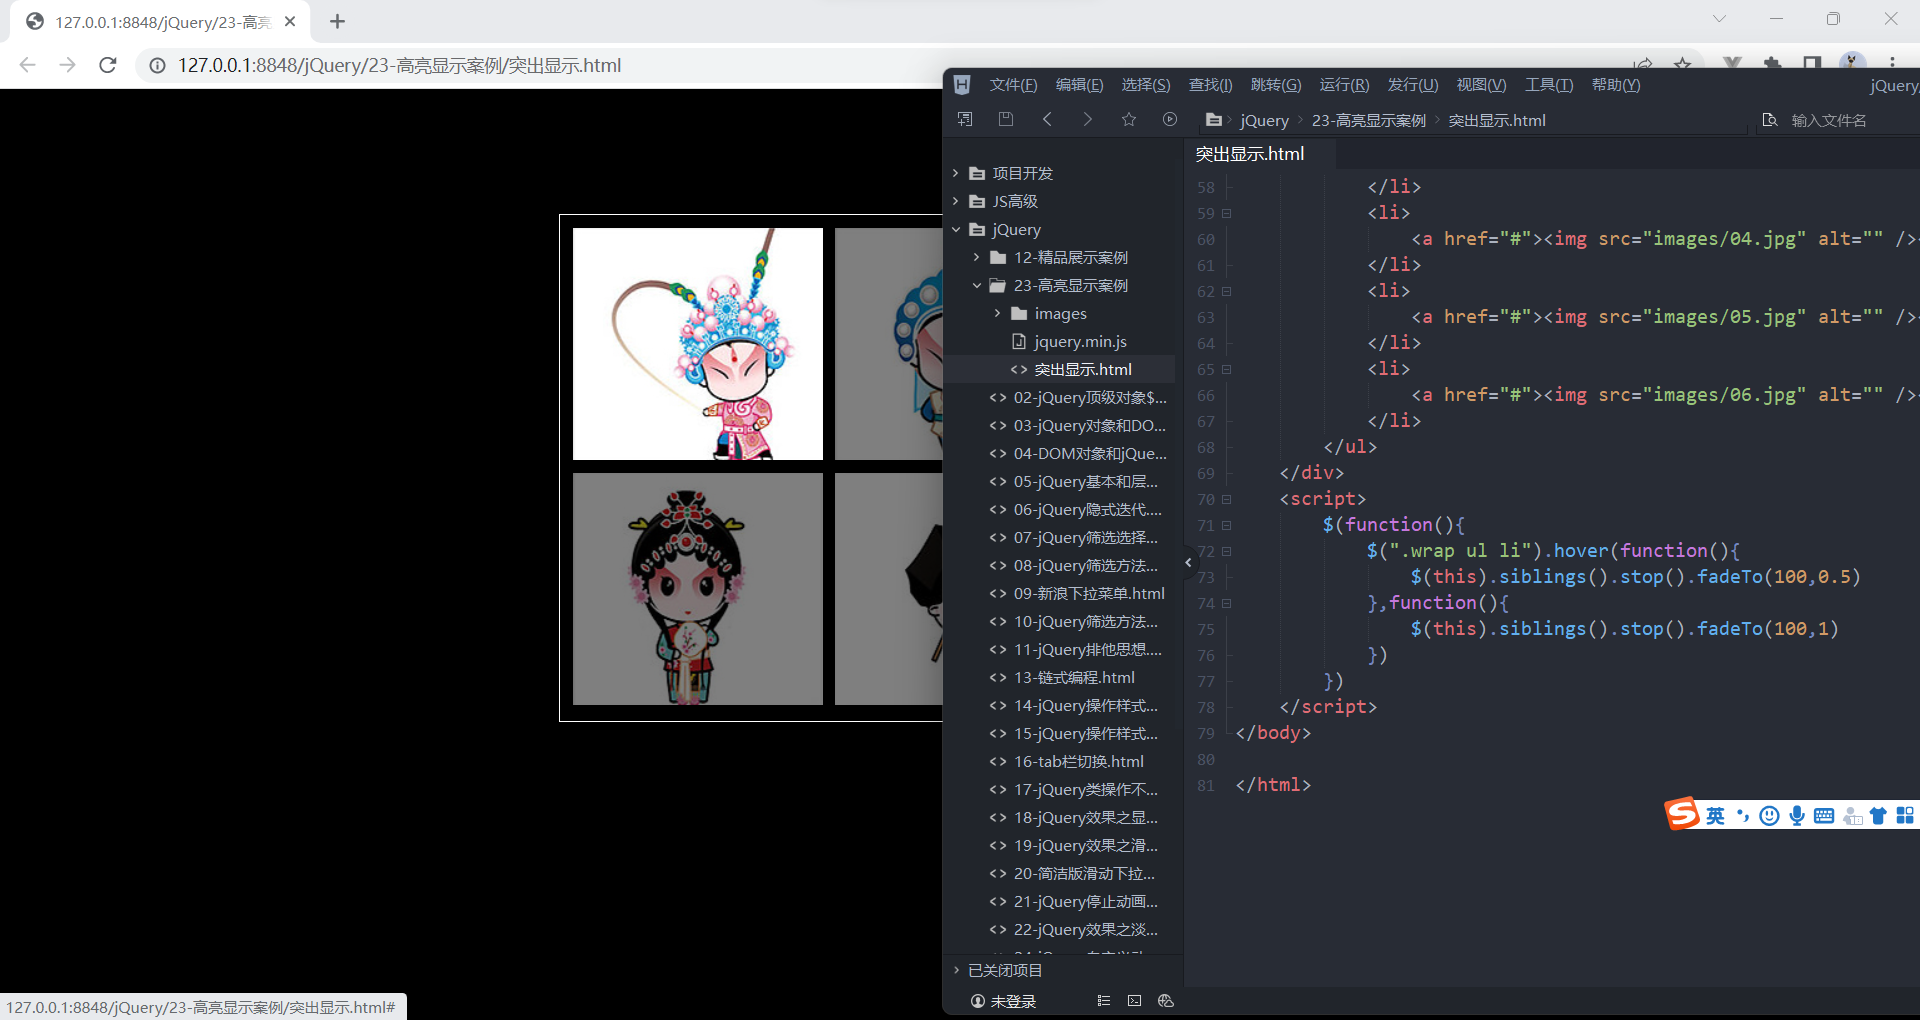Create a new file via new-file icon
The width and height of the screenshot is (1920, 1020).
pos(965,119)
